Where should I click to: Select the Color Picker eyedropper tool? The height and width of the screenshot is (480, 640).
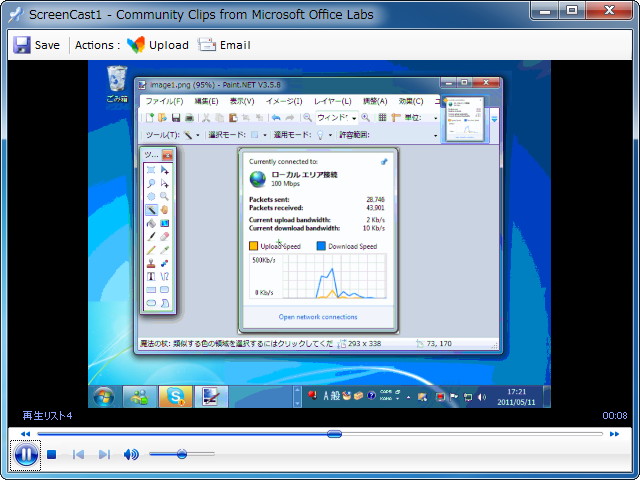point(164,250)
